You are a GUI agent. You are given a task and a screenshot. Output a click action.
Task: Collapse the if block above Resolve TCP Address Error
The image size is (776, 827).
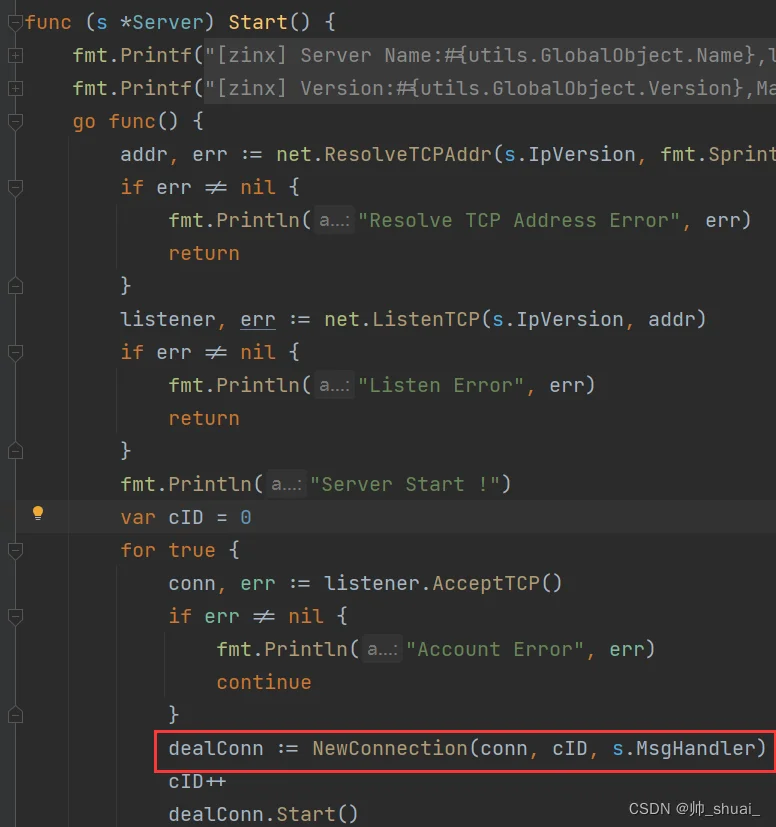click(x=15, y=188)
